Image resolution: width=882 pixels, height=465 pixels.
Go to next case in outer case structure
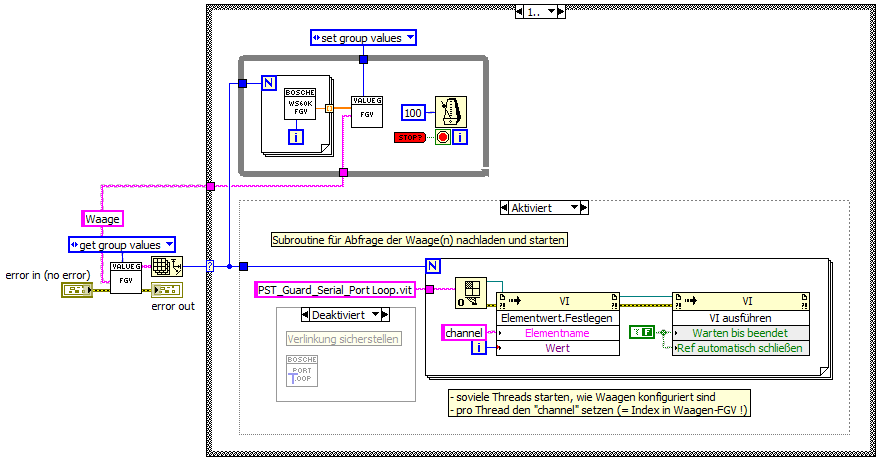(x=561, y=11)
